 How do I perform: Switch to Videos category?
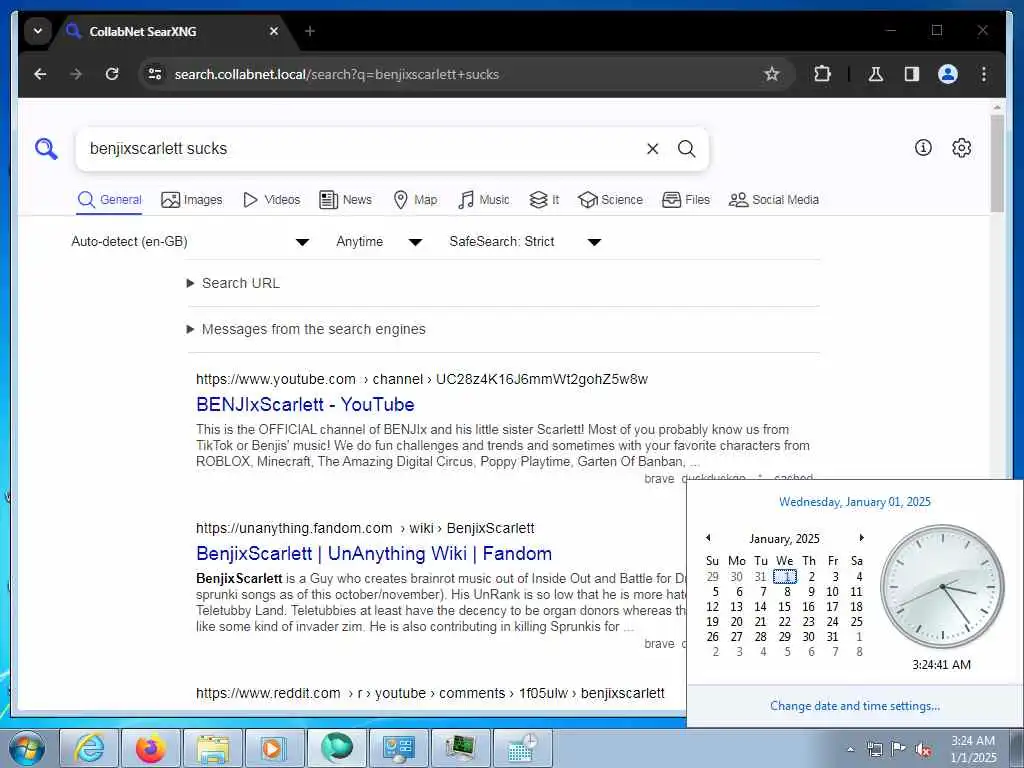coord(272,200)
